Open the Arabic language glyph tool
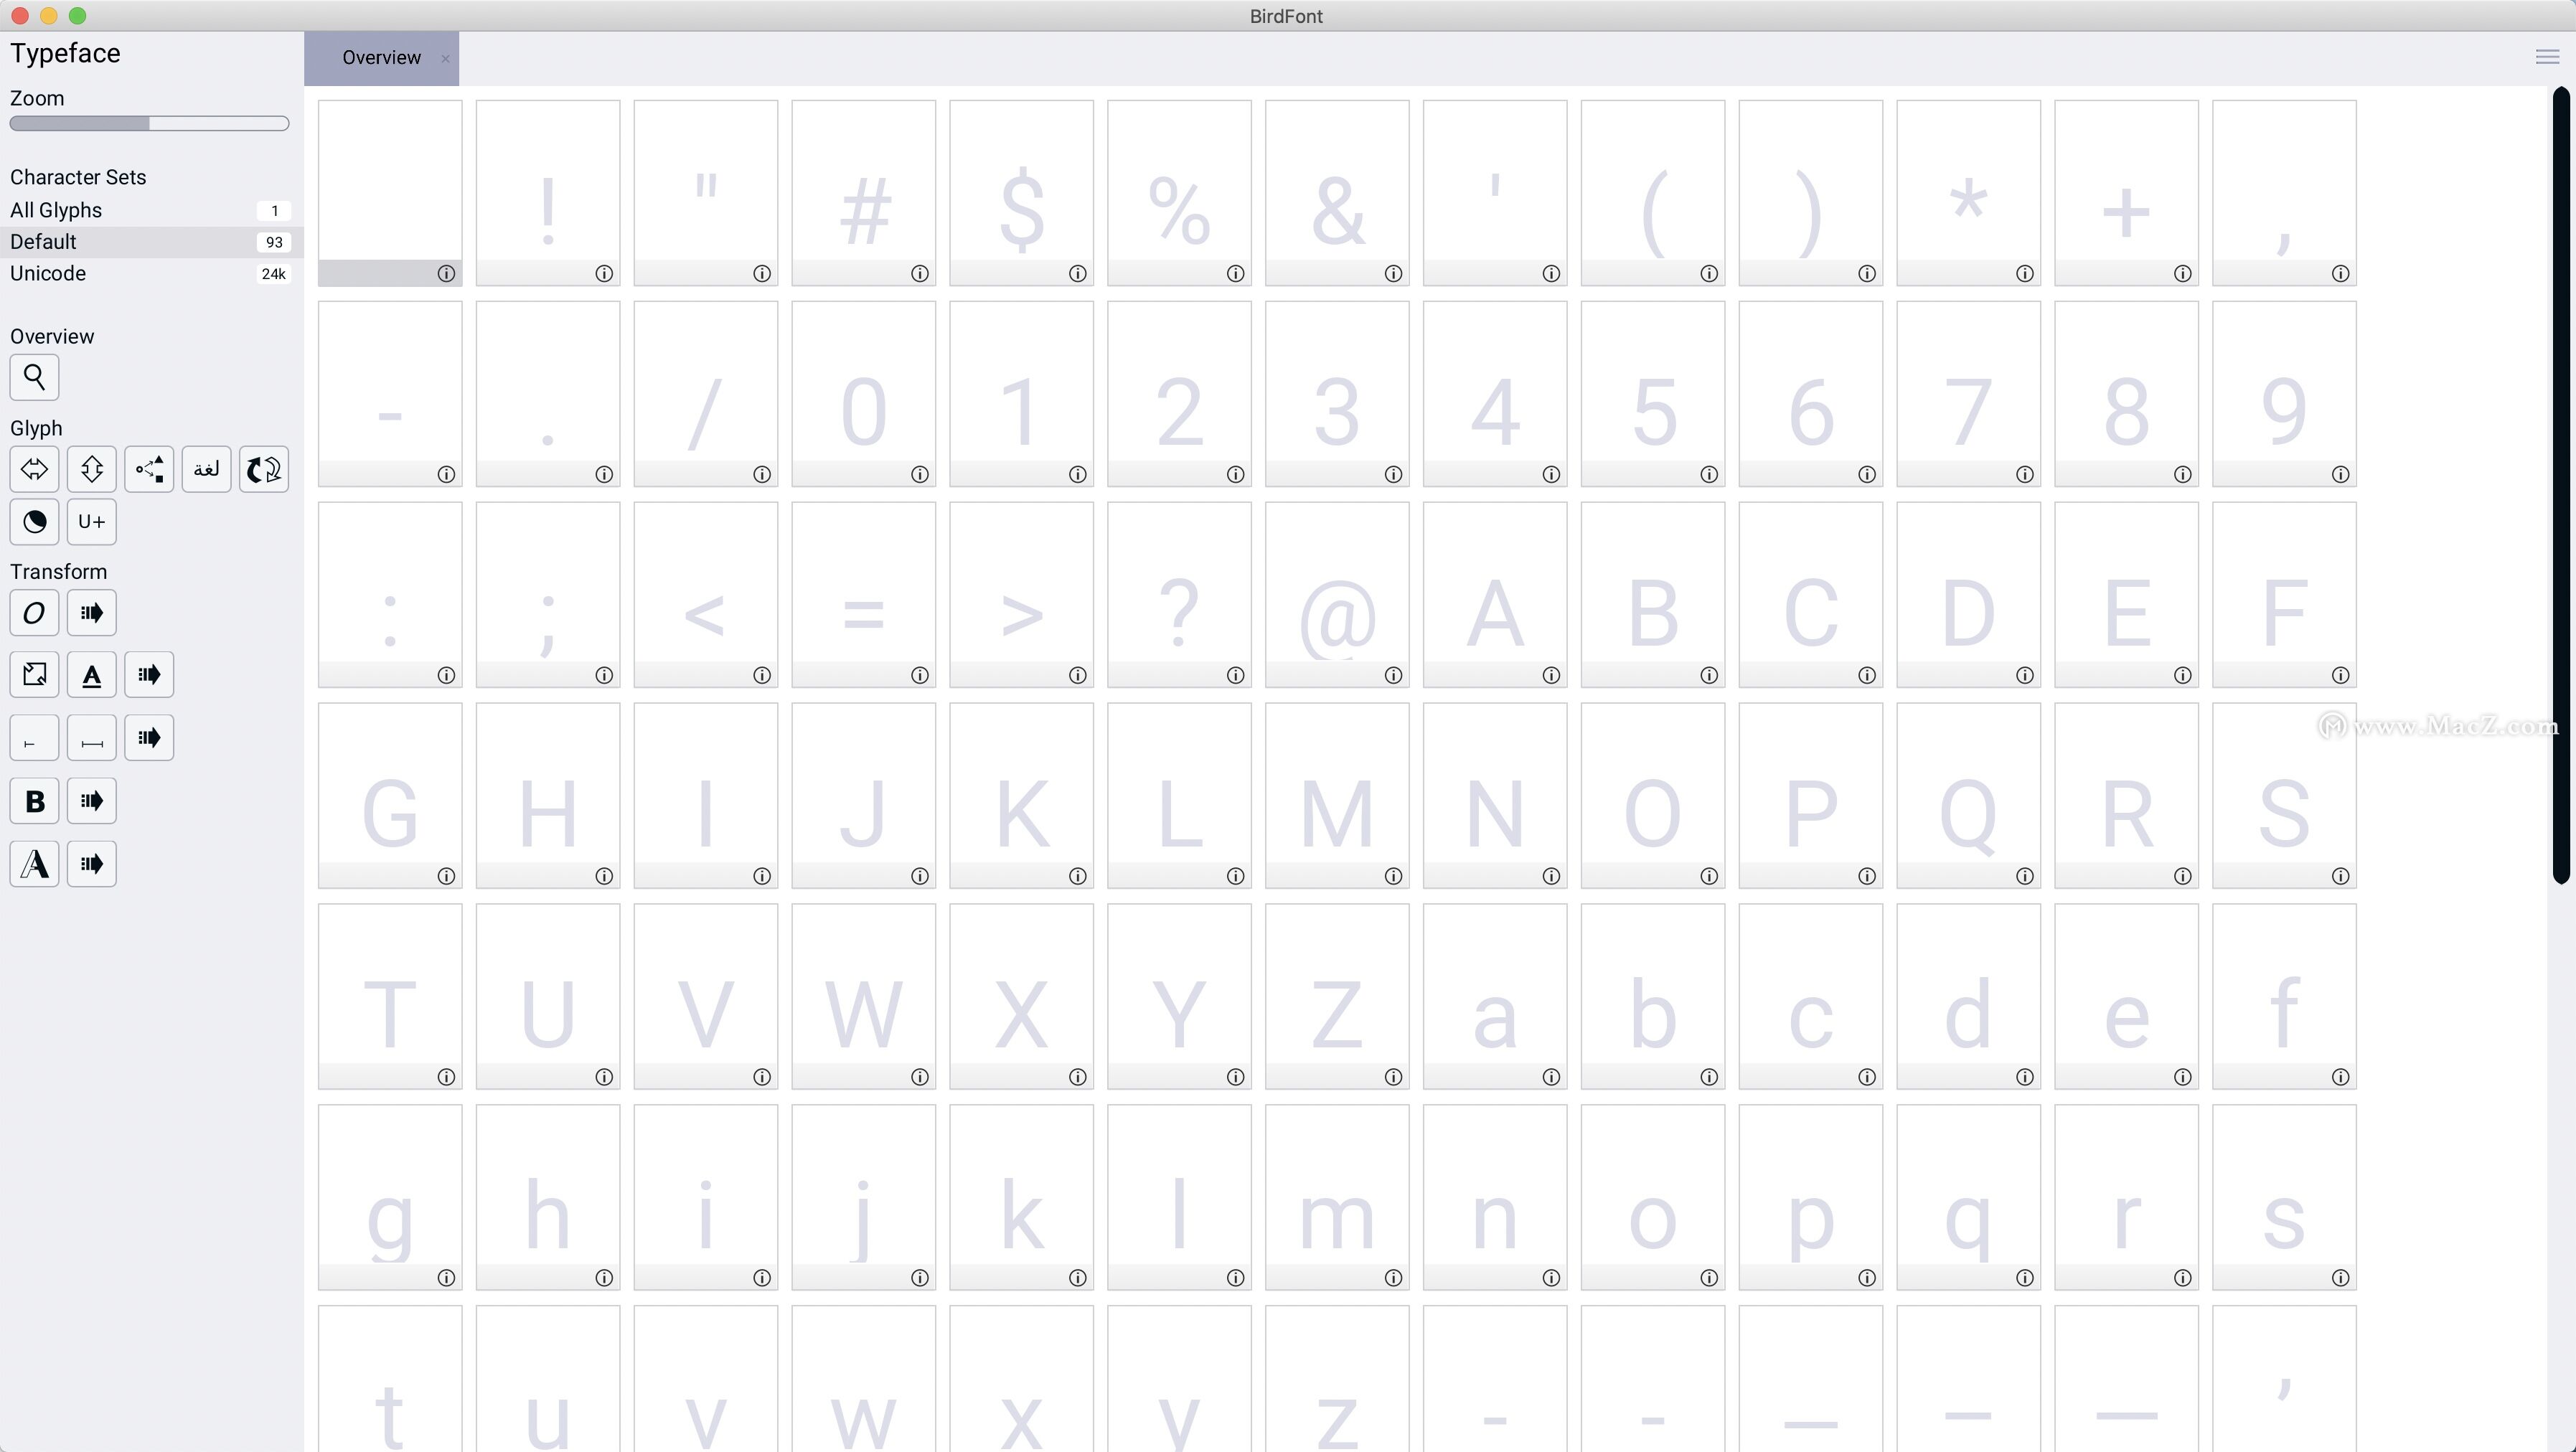Screen dimensions: 2576x1452 [206, 469]
